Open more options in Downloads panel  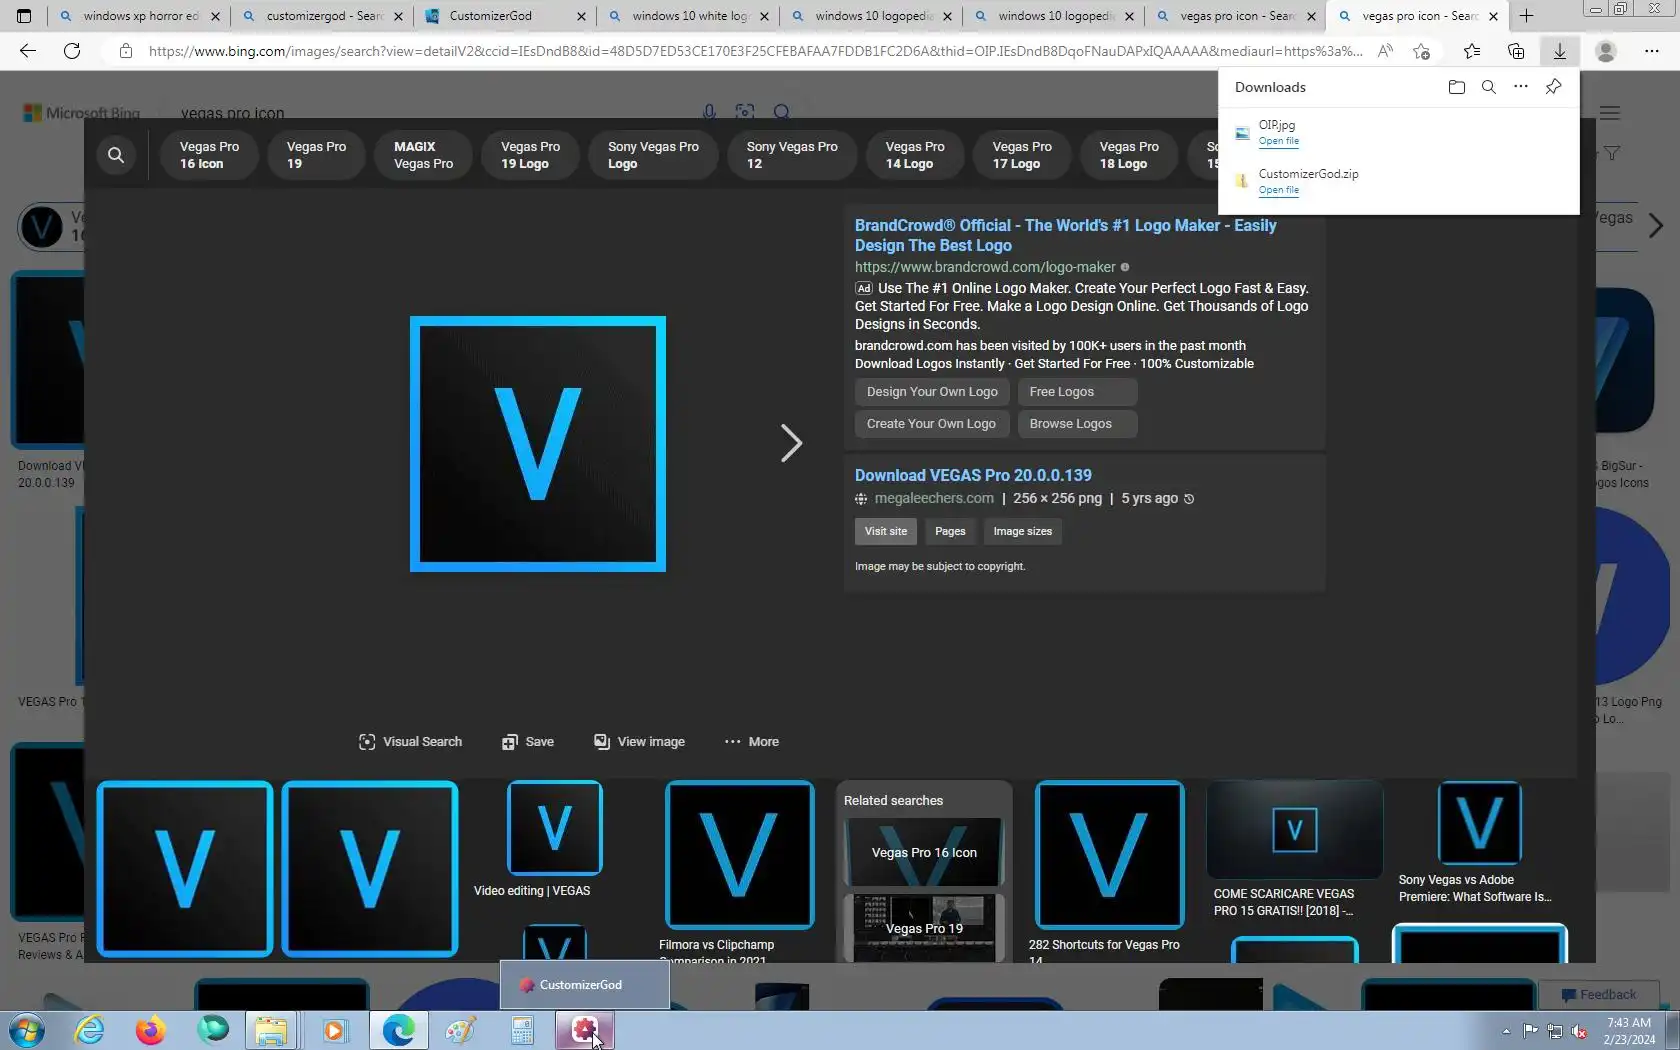(x=1521, y=87)
